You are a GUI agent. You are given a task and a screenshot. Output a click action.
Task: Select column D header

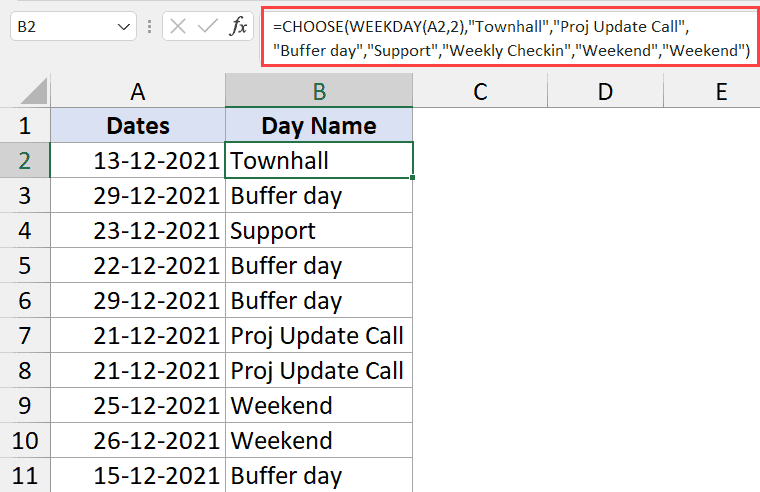[604, 92]
